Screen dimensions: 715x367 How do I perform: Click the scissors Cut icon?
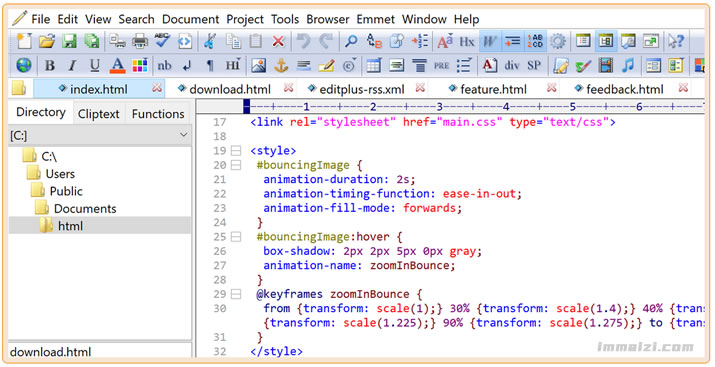[210, 41]
